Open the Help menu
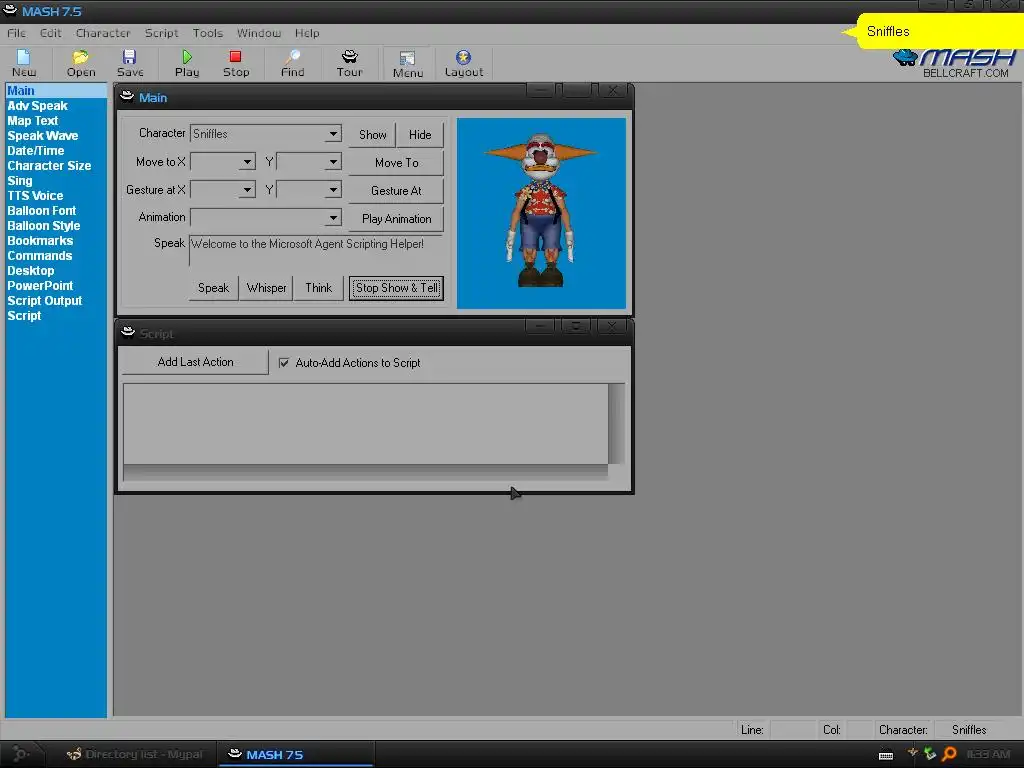The height and width of the screenshot is (768, 1024). click(x=307, y=33)
